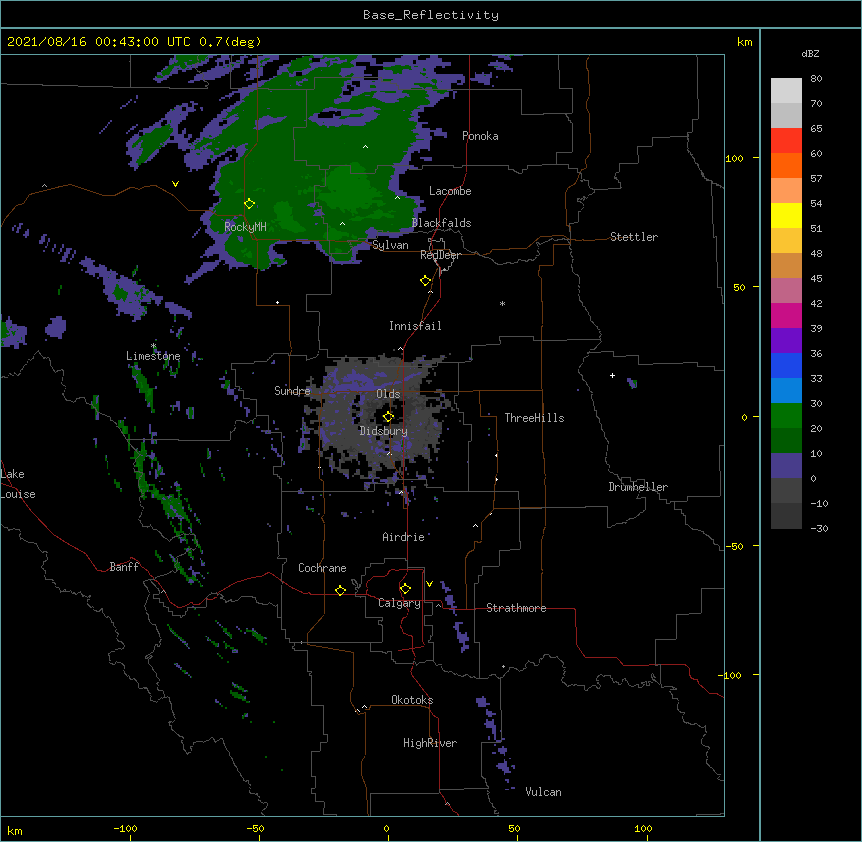Click the white plus marker north of Drumheller
The height and width of the screenshot is (842, 862).
point(612,375)
